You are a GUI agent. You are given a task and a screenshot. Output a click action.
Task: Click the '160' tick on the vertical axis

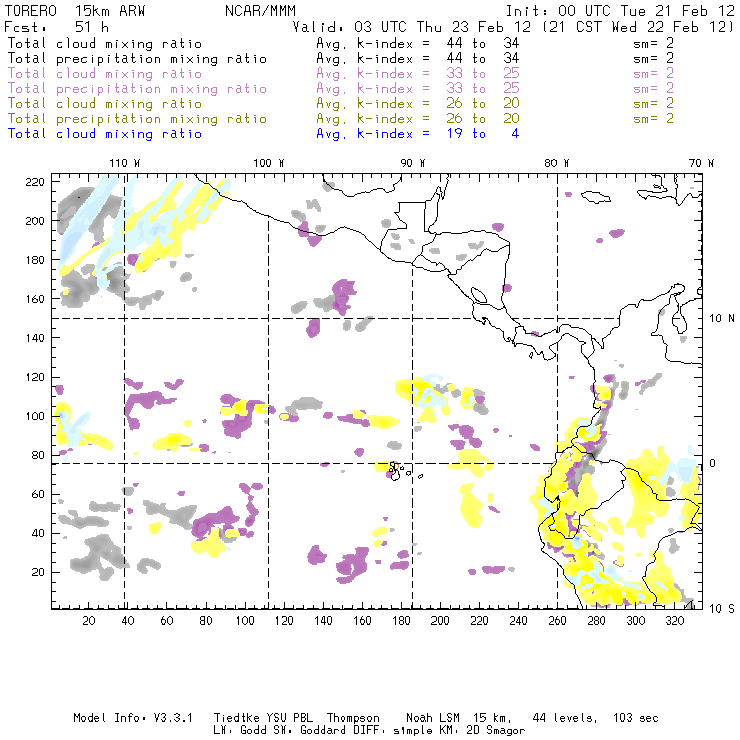pos(35,299)
